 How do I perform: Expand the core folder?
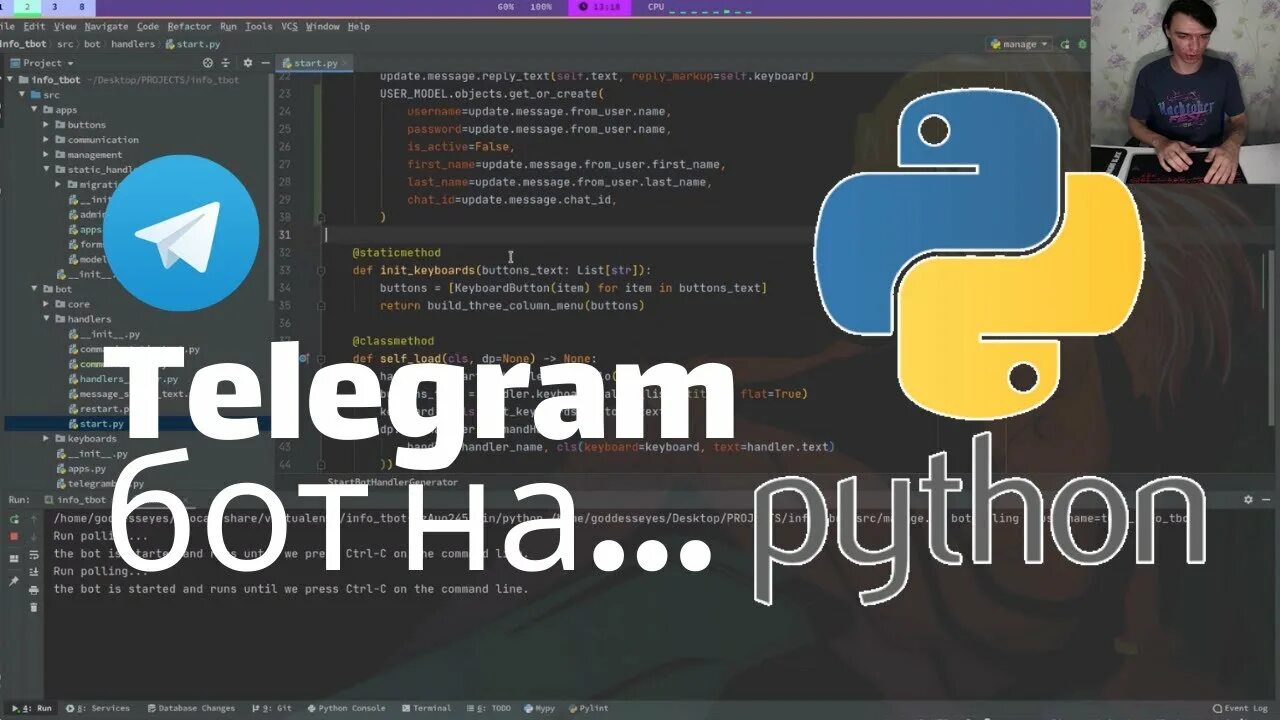(46, 304)
